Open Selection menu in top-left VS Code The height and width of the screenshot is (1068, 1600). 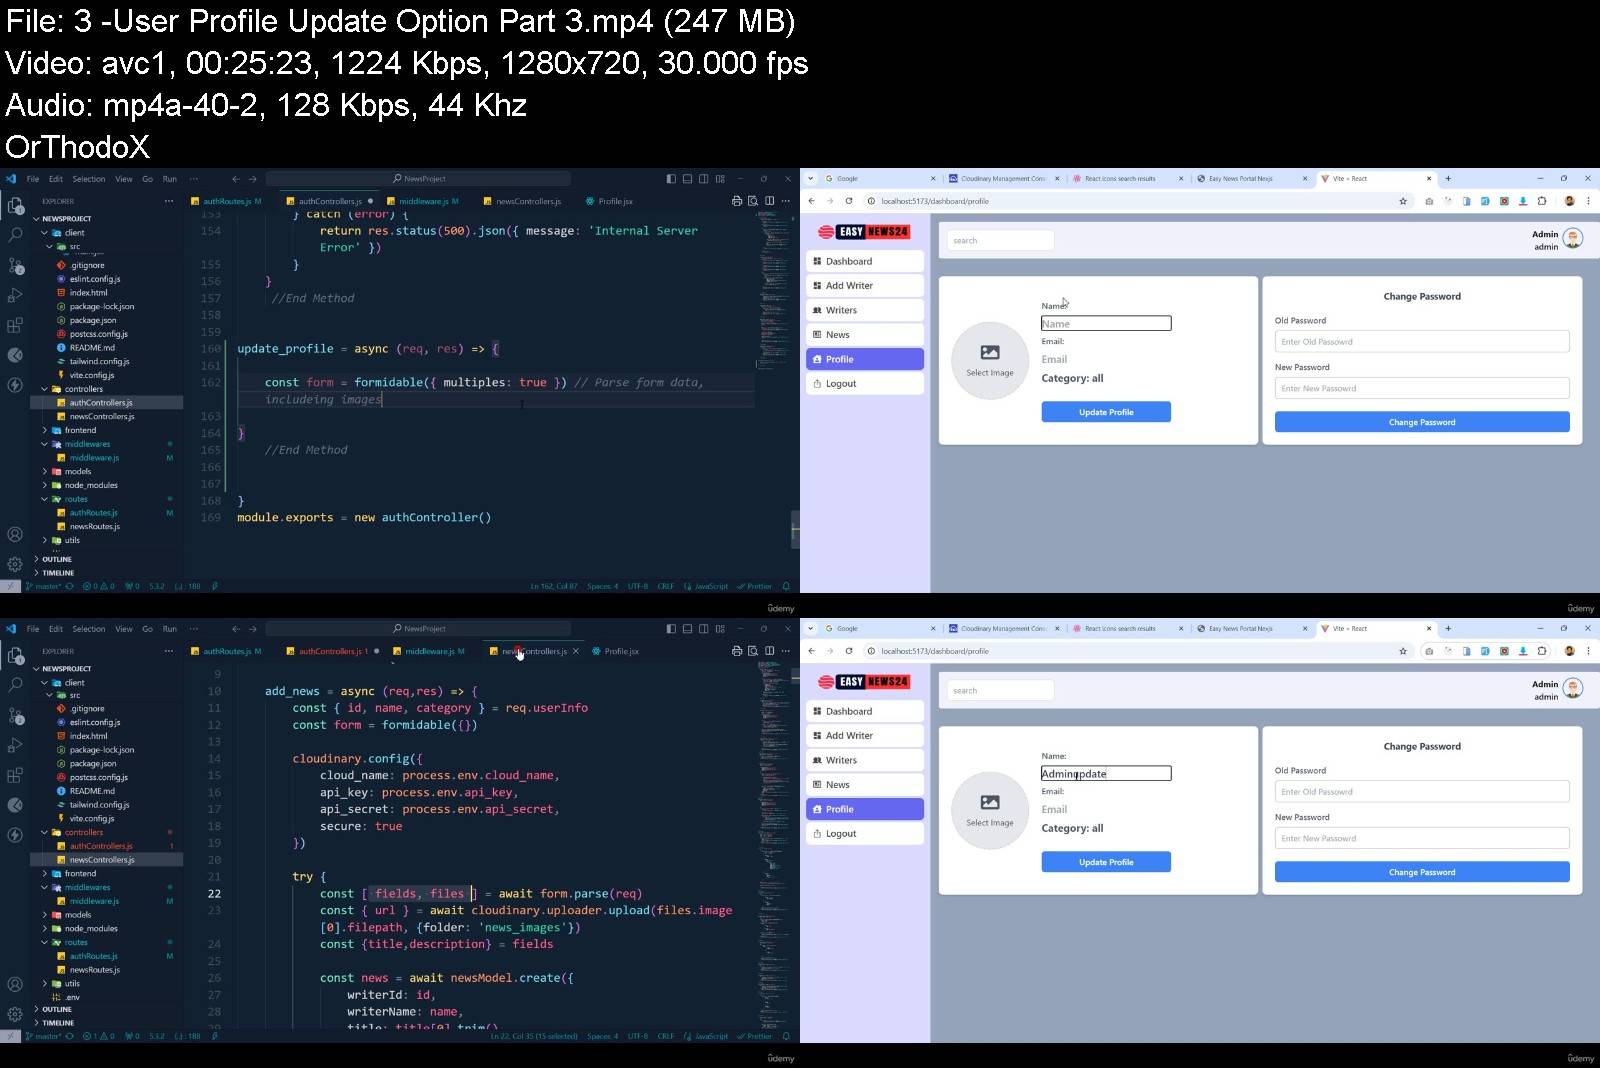pyautogui.click(x=89, y=179)
